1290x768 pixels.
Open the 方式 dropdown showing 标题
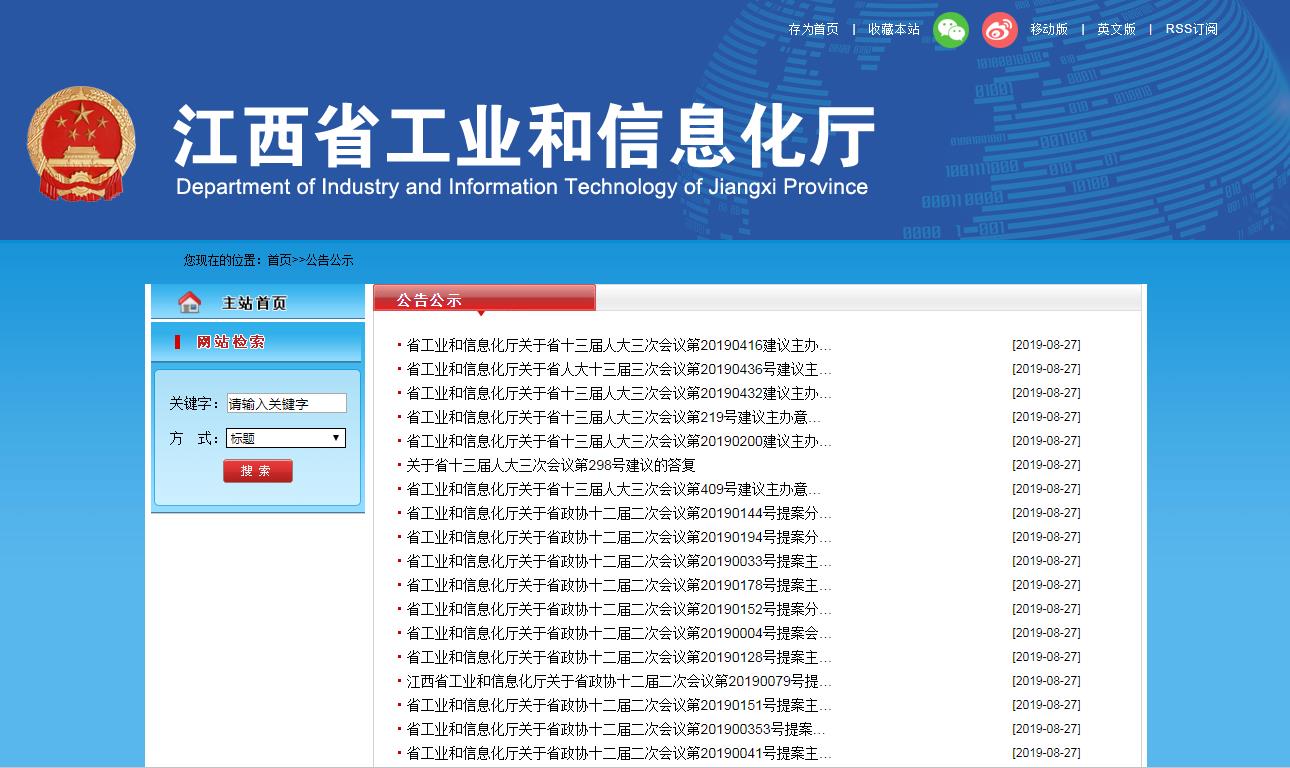[x=286, y=438]
